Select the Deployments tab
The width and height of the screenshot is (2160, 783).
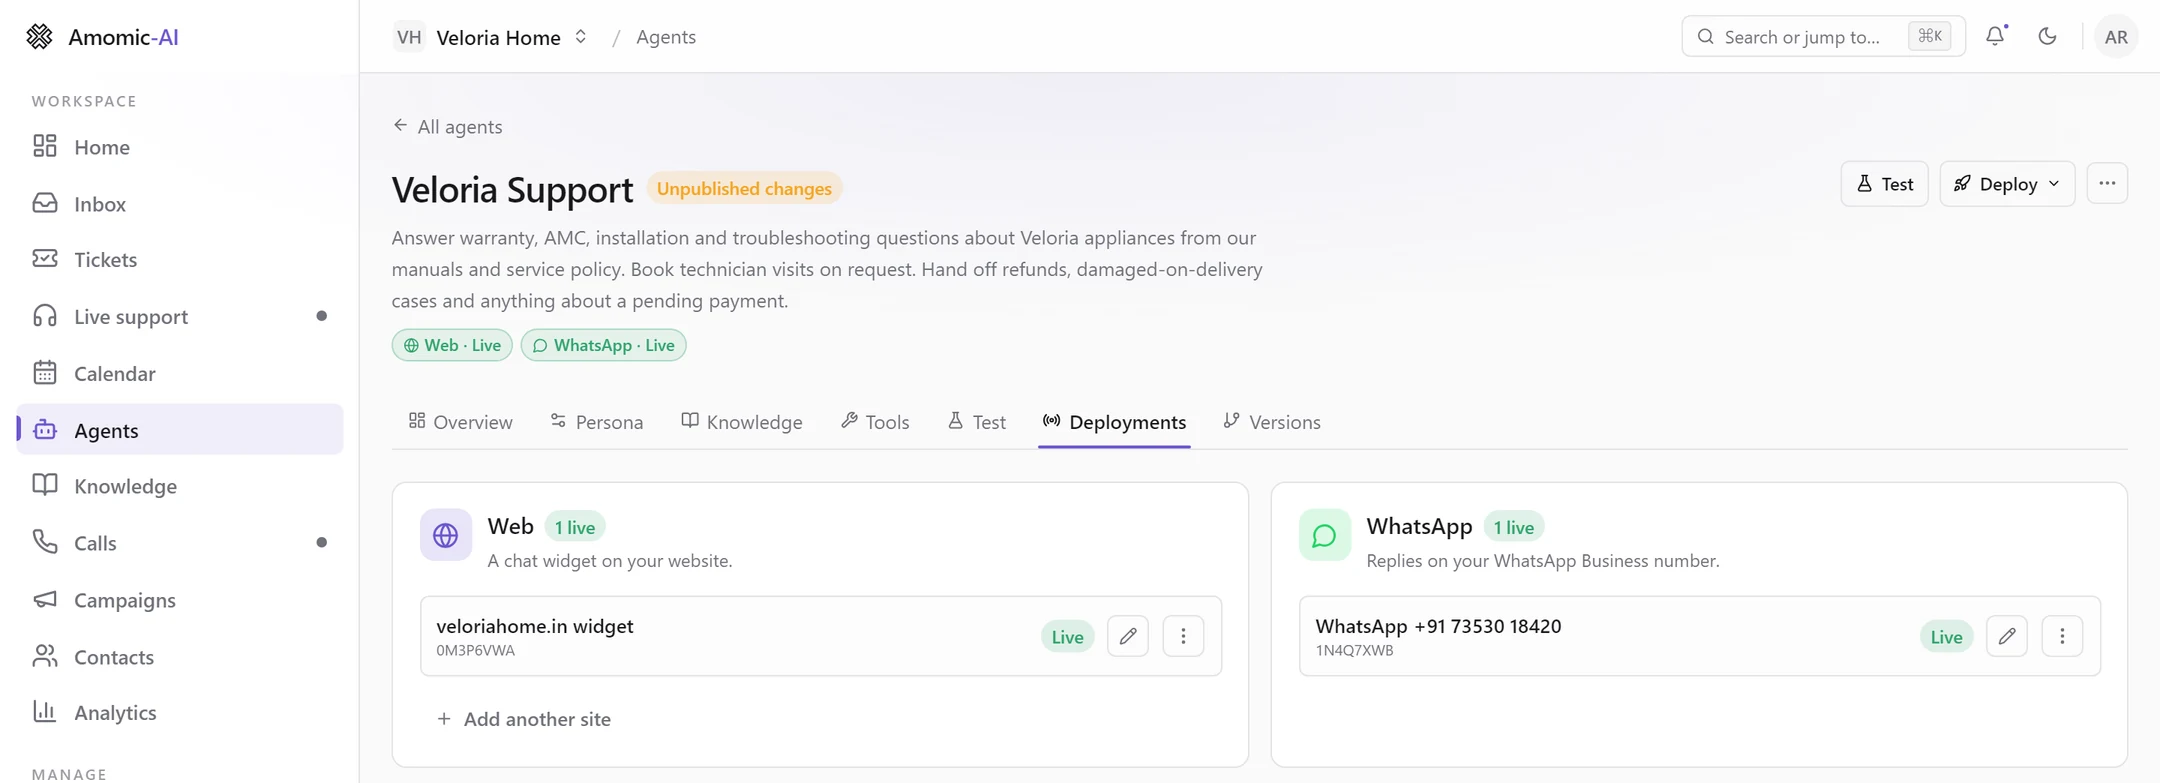pos(1114,422)
